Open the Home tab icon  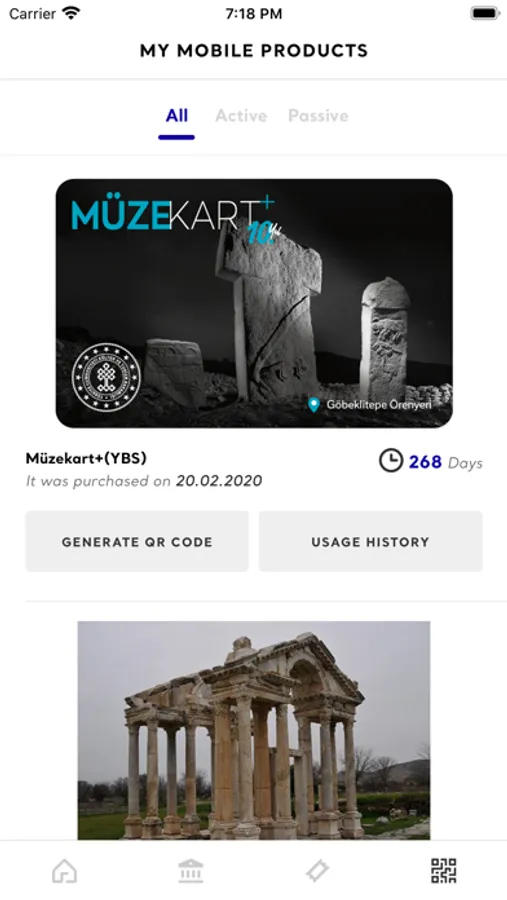click(64, 871)
